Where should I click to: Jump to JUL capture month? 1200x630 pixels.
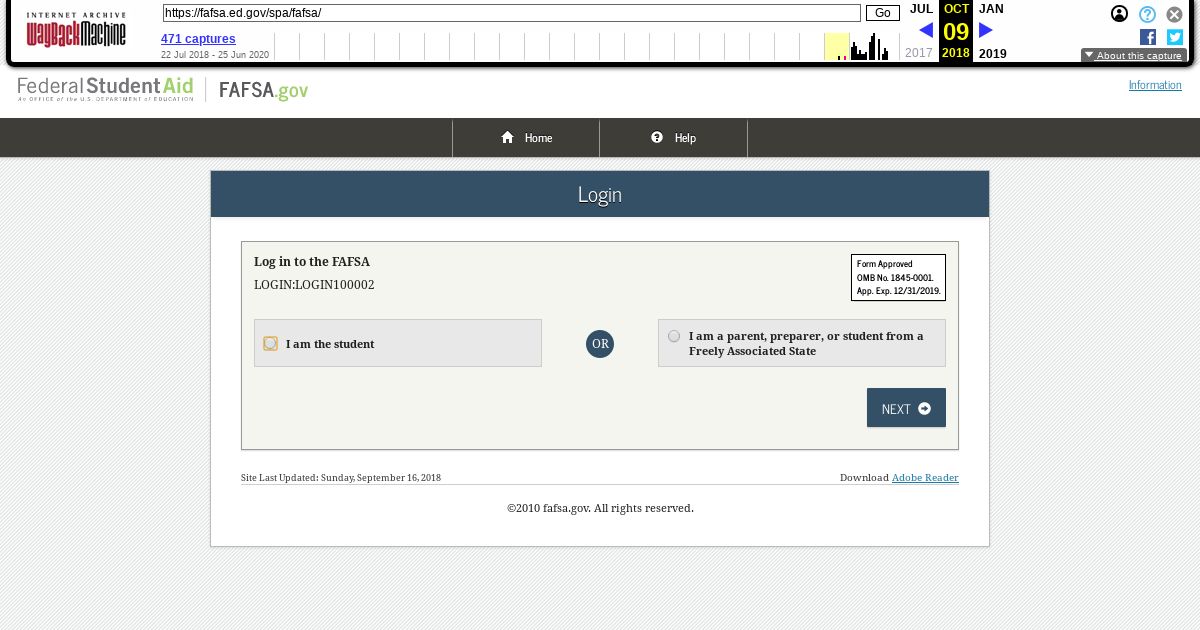click(921, 9)
